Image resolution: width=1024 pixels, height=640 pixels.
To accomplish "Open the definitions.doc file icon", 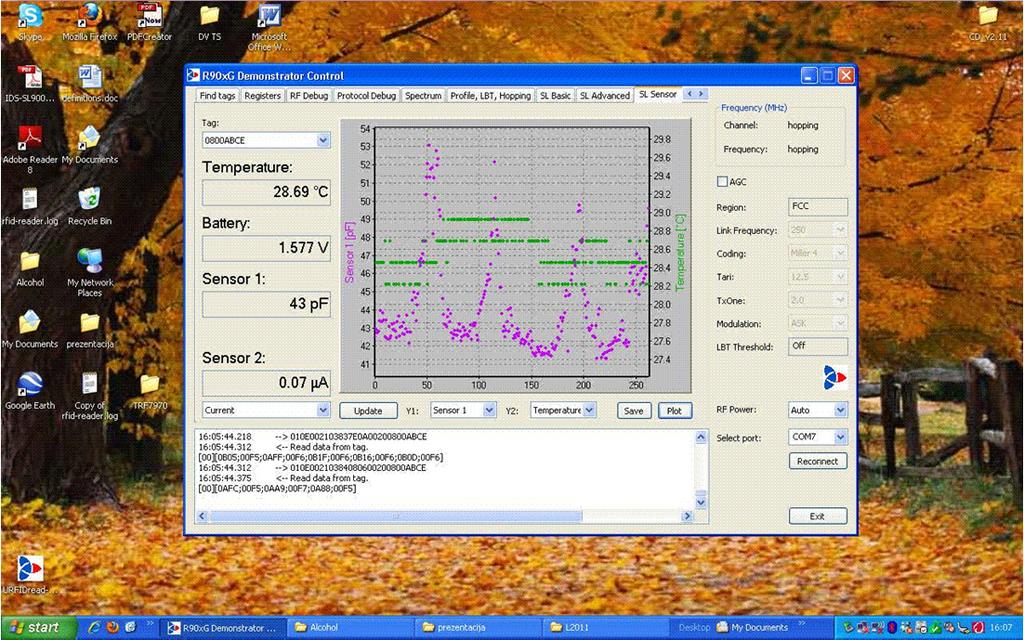I will (x=89, y=84).
